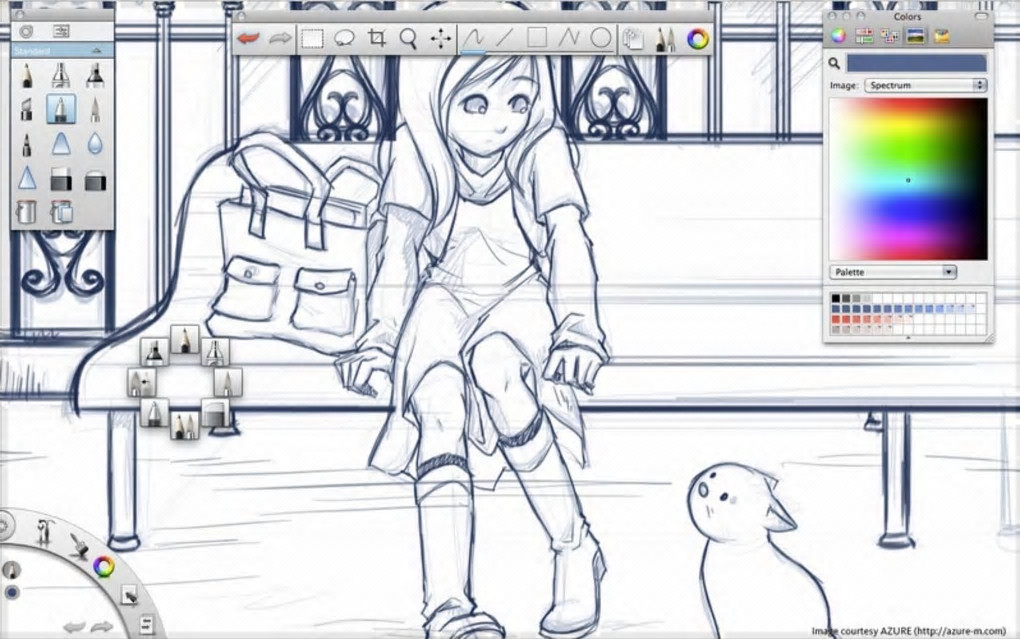Open the lagoon tools and views icon
The width and height of the screenshot is (1020, 639).
tap(44, 532)
